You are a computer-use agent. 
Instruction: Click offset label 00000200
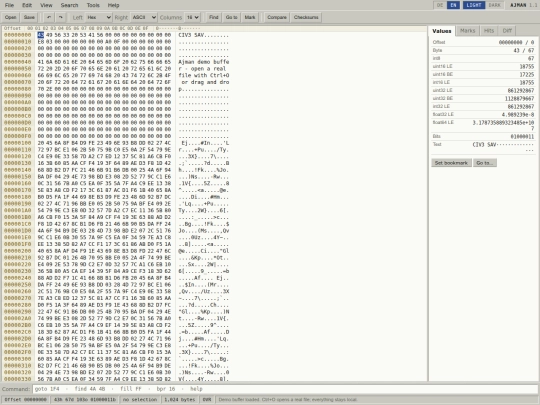click(18, 251)
